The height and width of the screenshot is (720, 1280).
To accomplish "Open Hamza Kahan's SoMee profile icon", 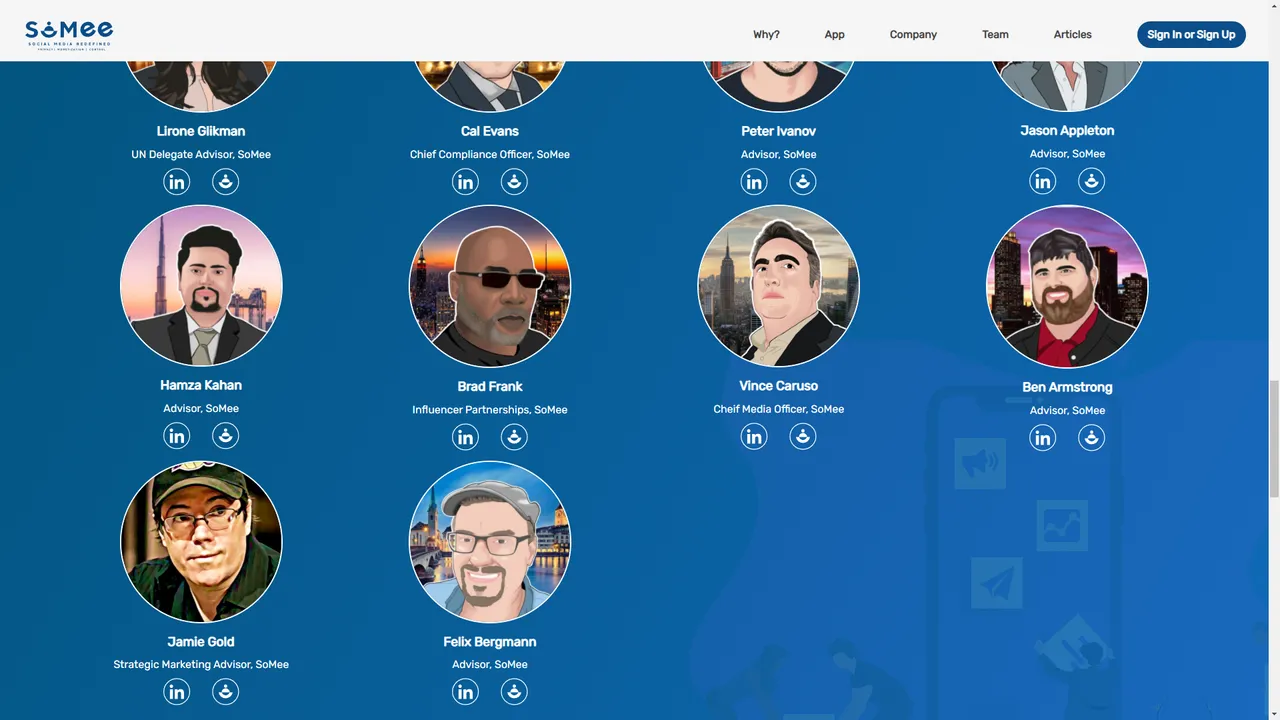I will click(x=226, y=436).
